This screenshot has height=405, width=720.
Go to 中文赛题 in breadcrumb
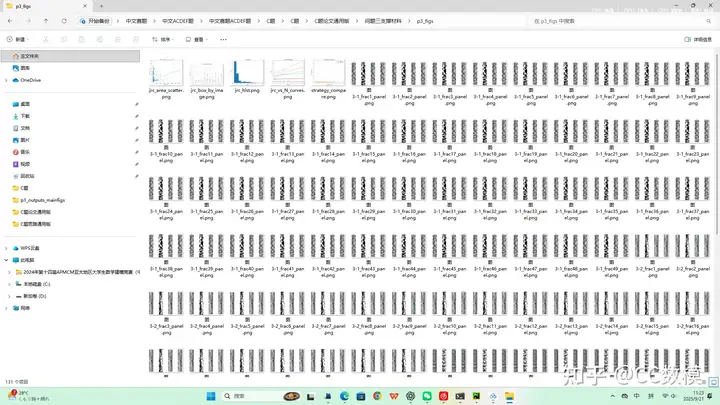tap(136, 21)
